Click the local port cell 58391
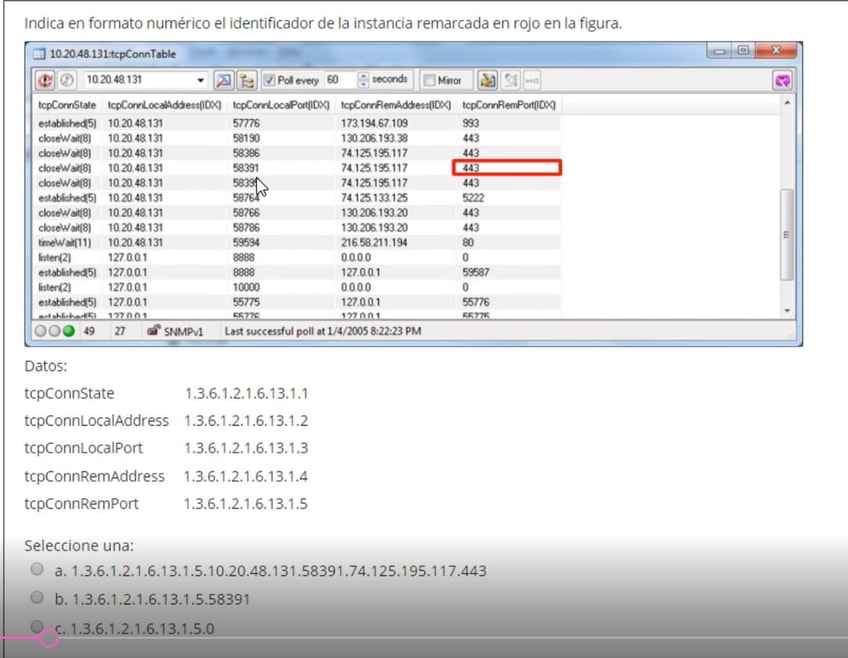The width and height of the screenshot is (848, 658). (246, 168)
